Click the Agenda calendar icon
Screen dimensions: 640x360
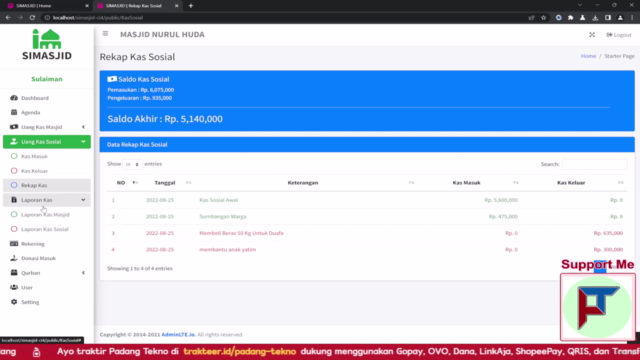14,112
